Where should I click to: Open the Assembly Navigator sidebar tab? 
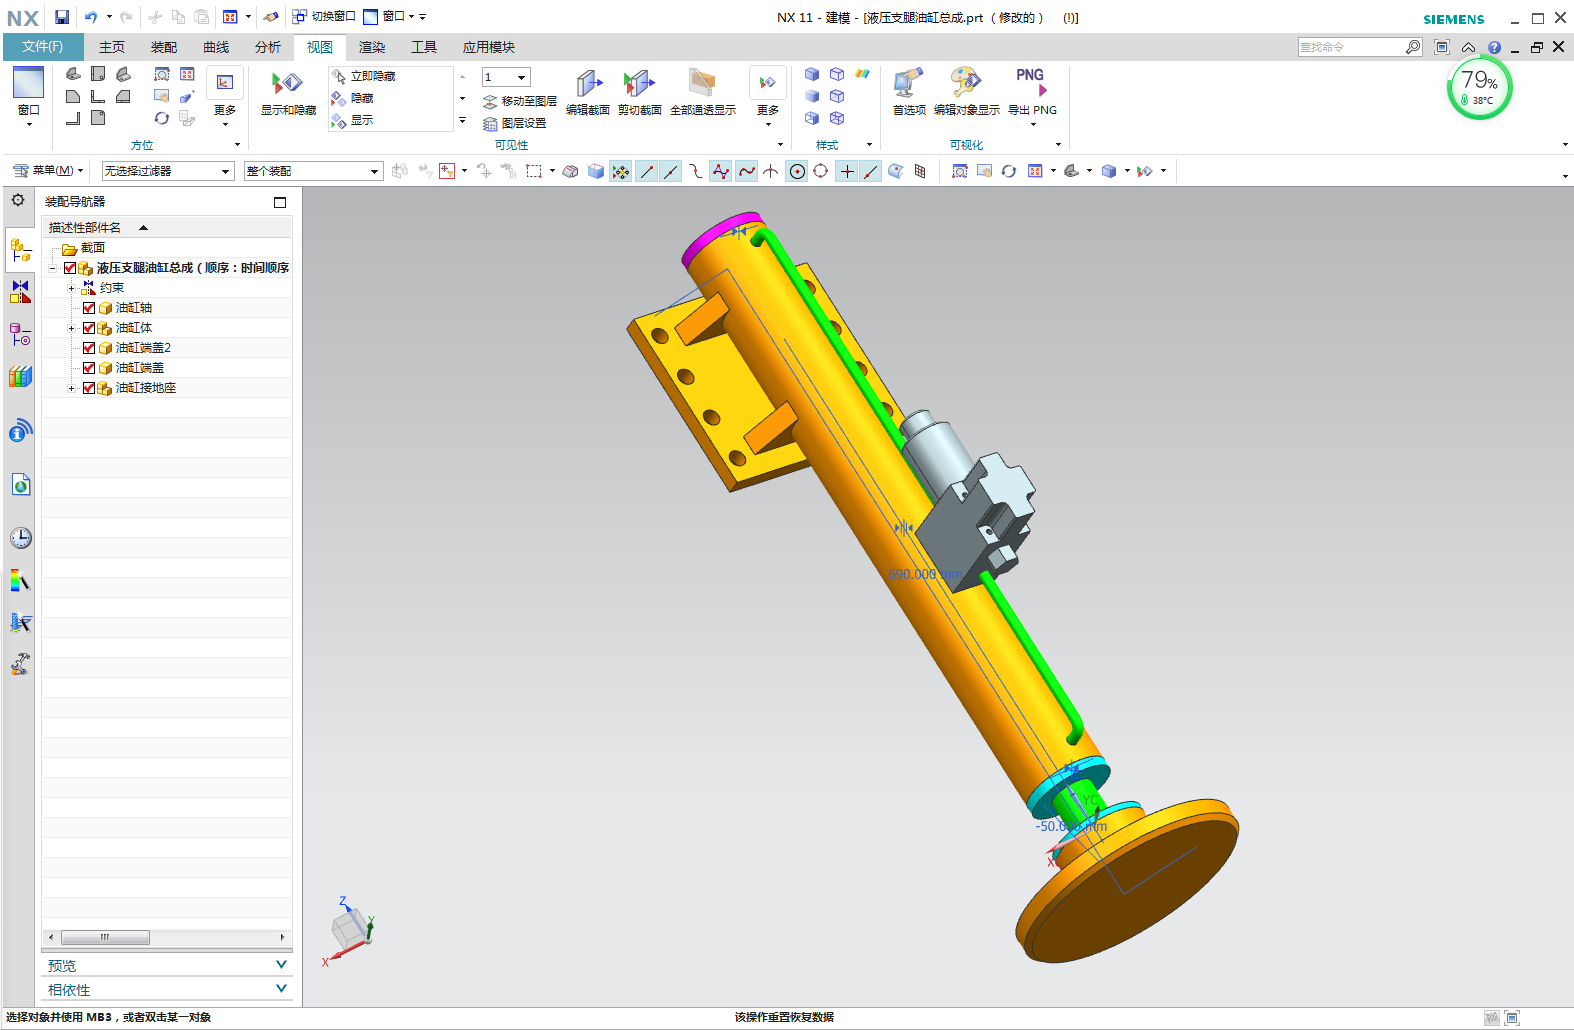[x=20, y=250]
